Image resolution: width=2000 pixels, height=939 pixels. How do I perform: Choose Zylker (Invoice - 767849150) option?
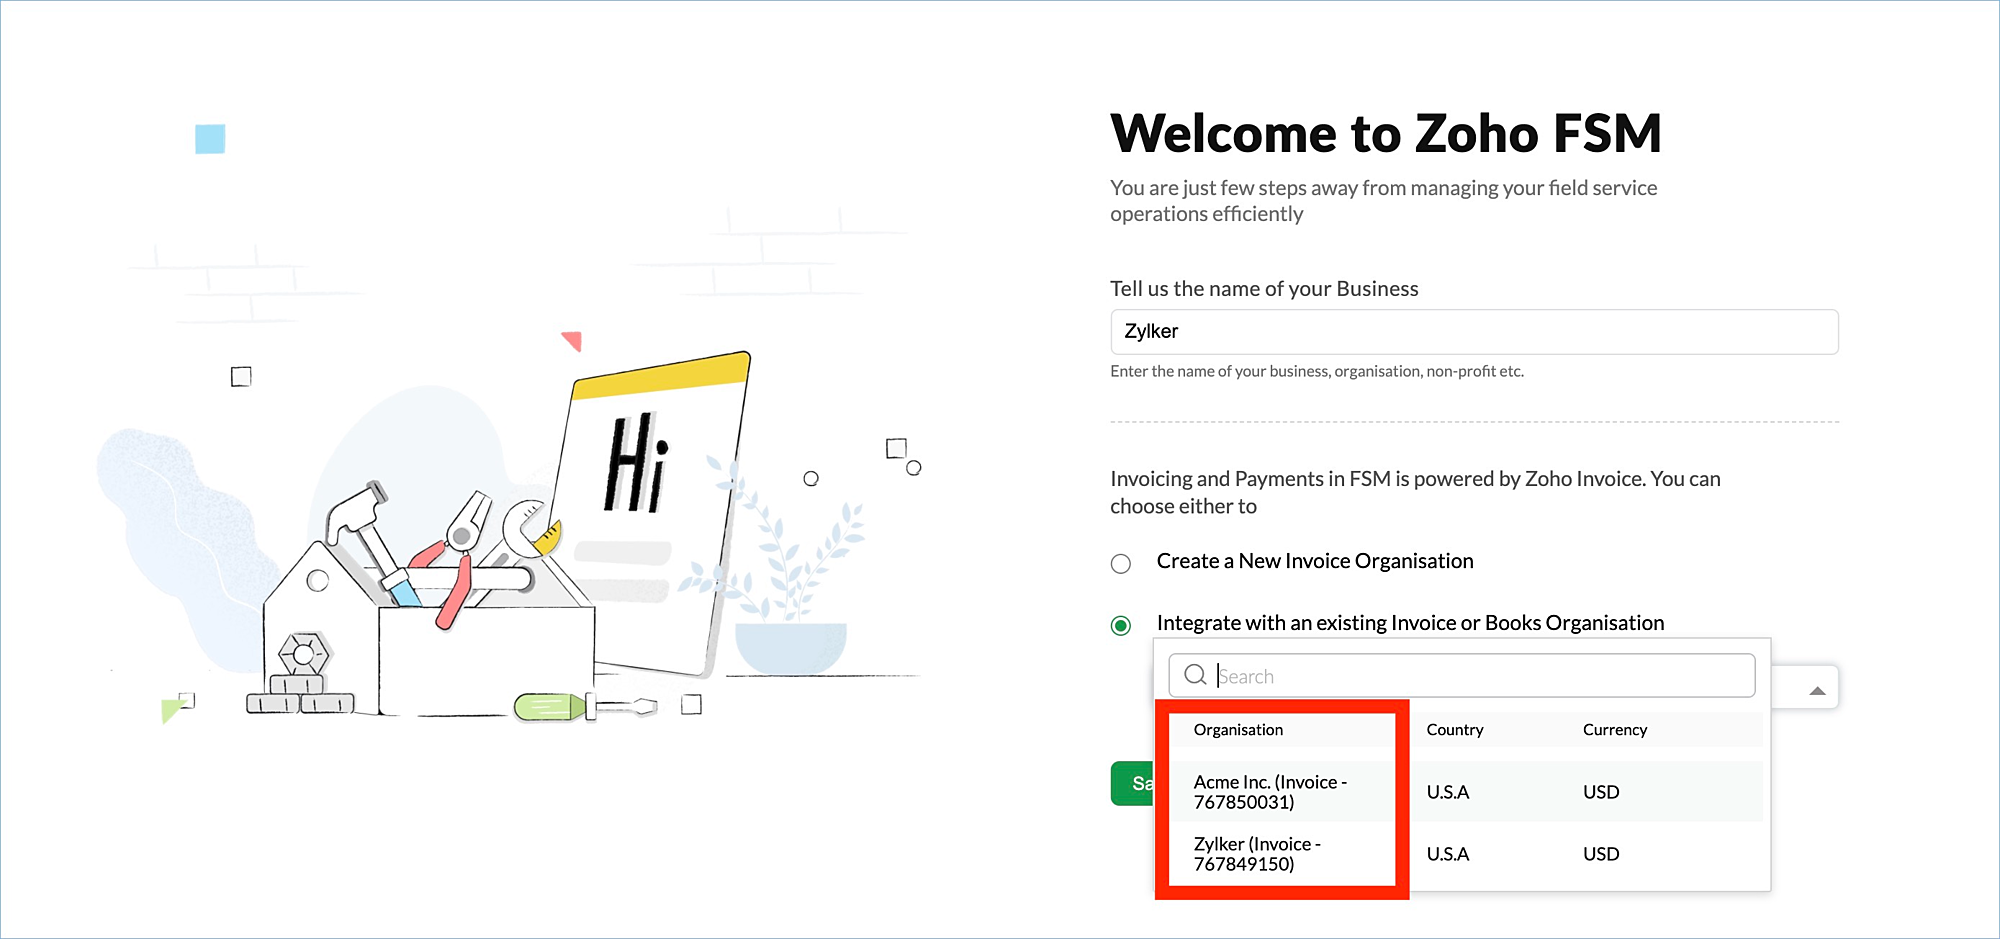1257,854
